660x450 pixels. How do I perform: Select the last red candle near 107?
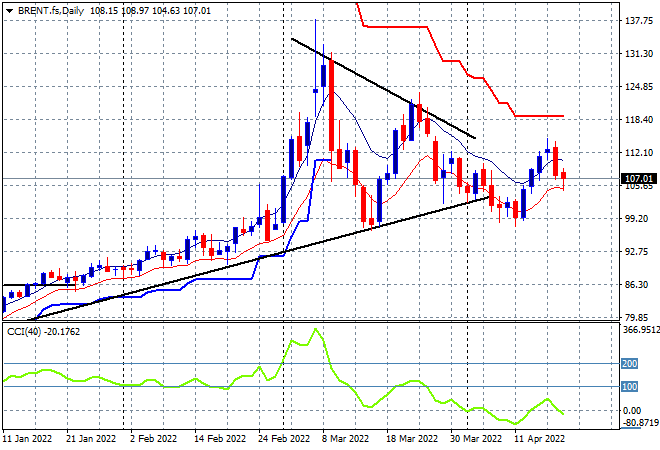coord(564,175)
